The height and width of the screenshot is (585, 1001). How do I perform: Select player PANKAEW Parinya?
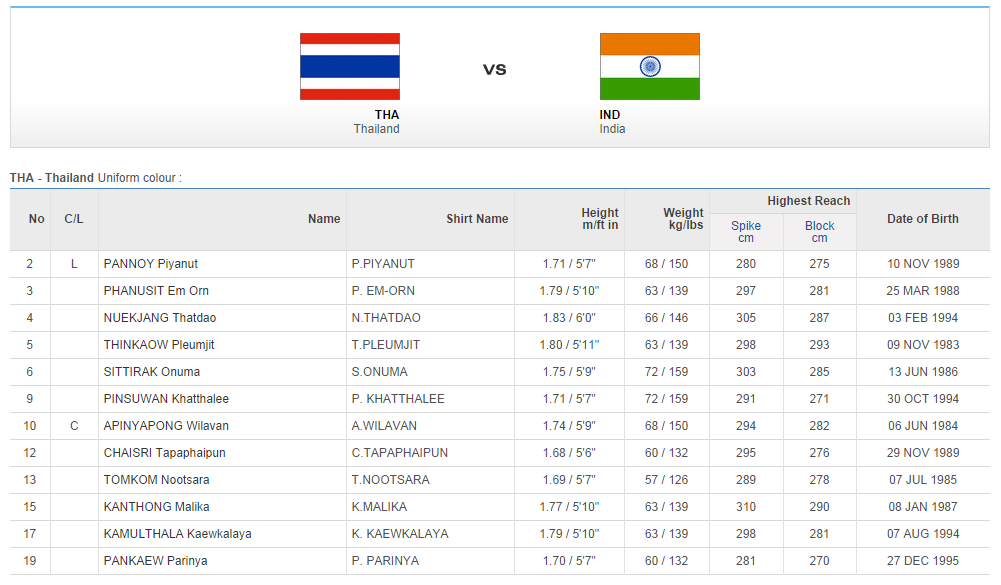tap(156, 561)
